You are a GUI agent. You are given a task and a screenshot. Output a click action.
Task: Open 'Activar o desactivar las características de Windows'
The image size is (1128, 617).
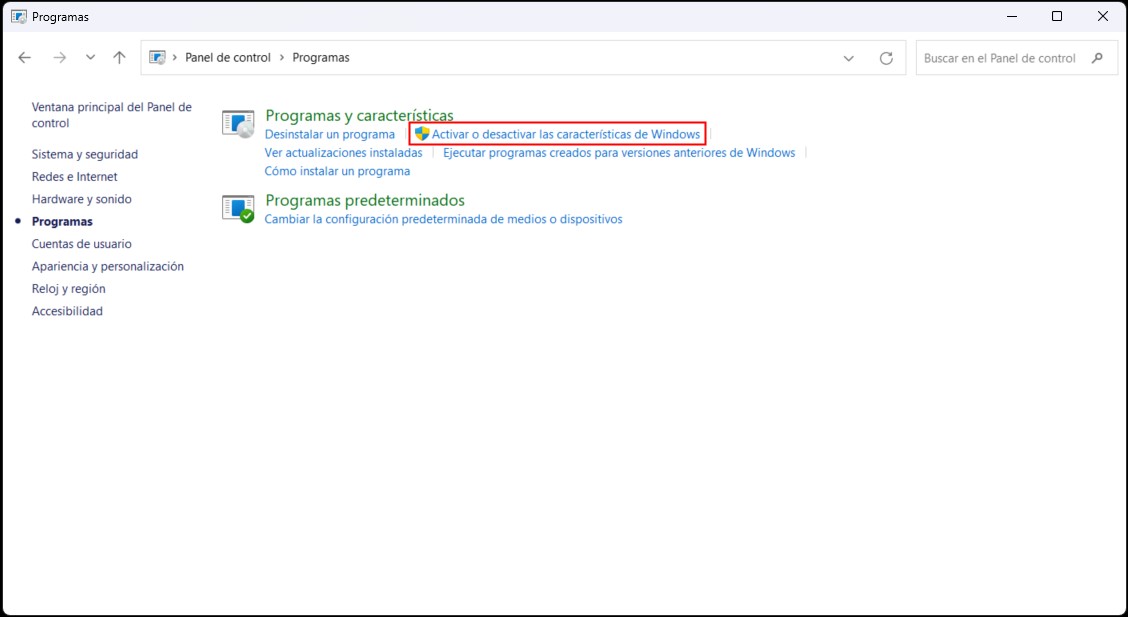pos(565,134)
